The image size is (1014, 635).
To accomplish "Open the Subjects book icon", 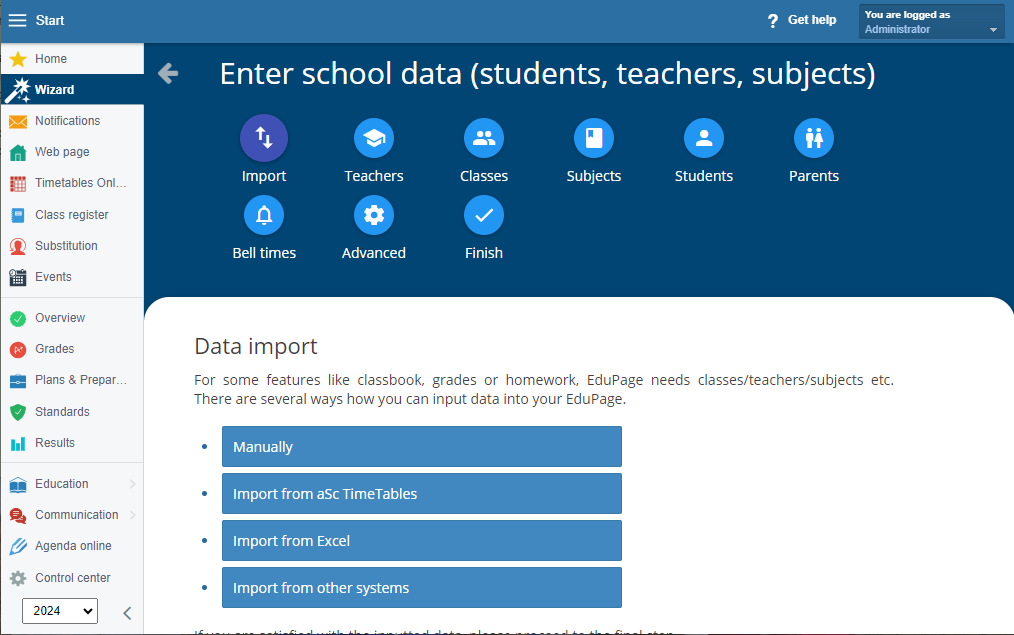I will [x=594, y=138].
